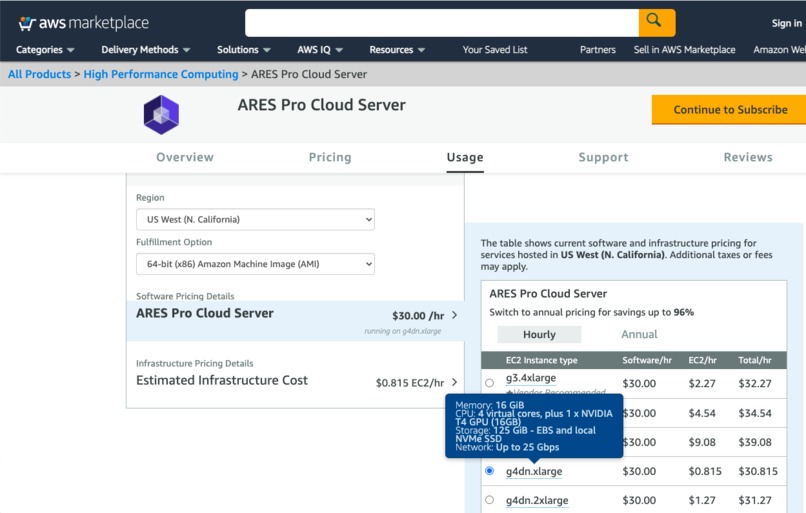Viewport: 806px width, 513px height.
Task: Click the $0.815 EC2/hr table cell
Action: pos(705,471)
